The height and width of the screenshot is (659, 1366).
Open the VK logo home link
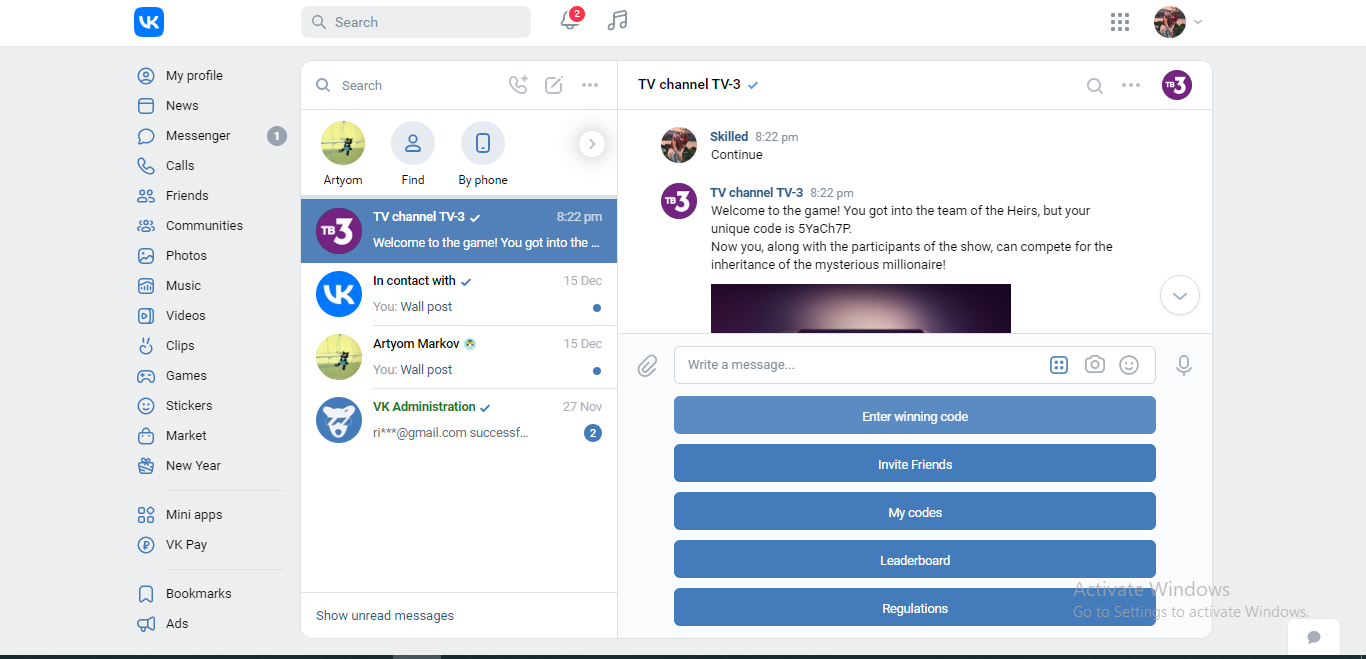pyautogui.click(x=149, y=22)
